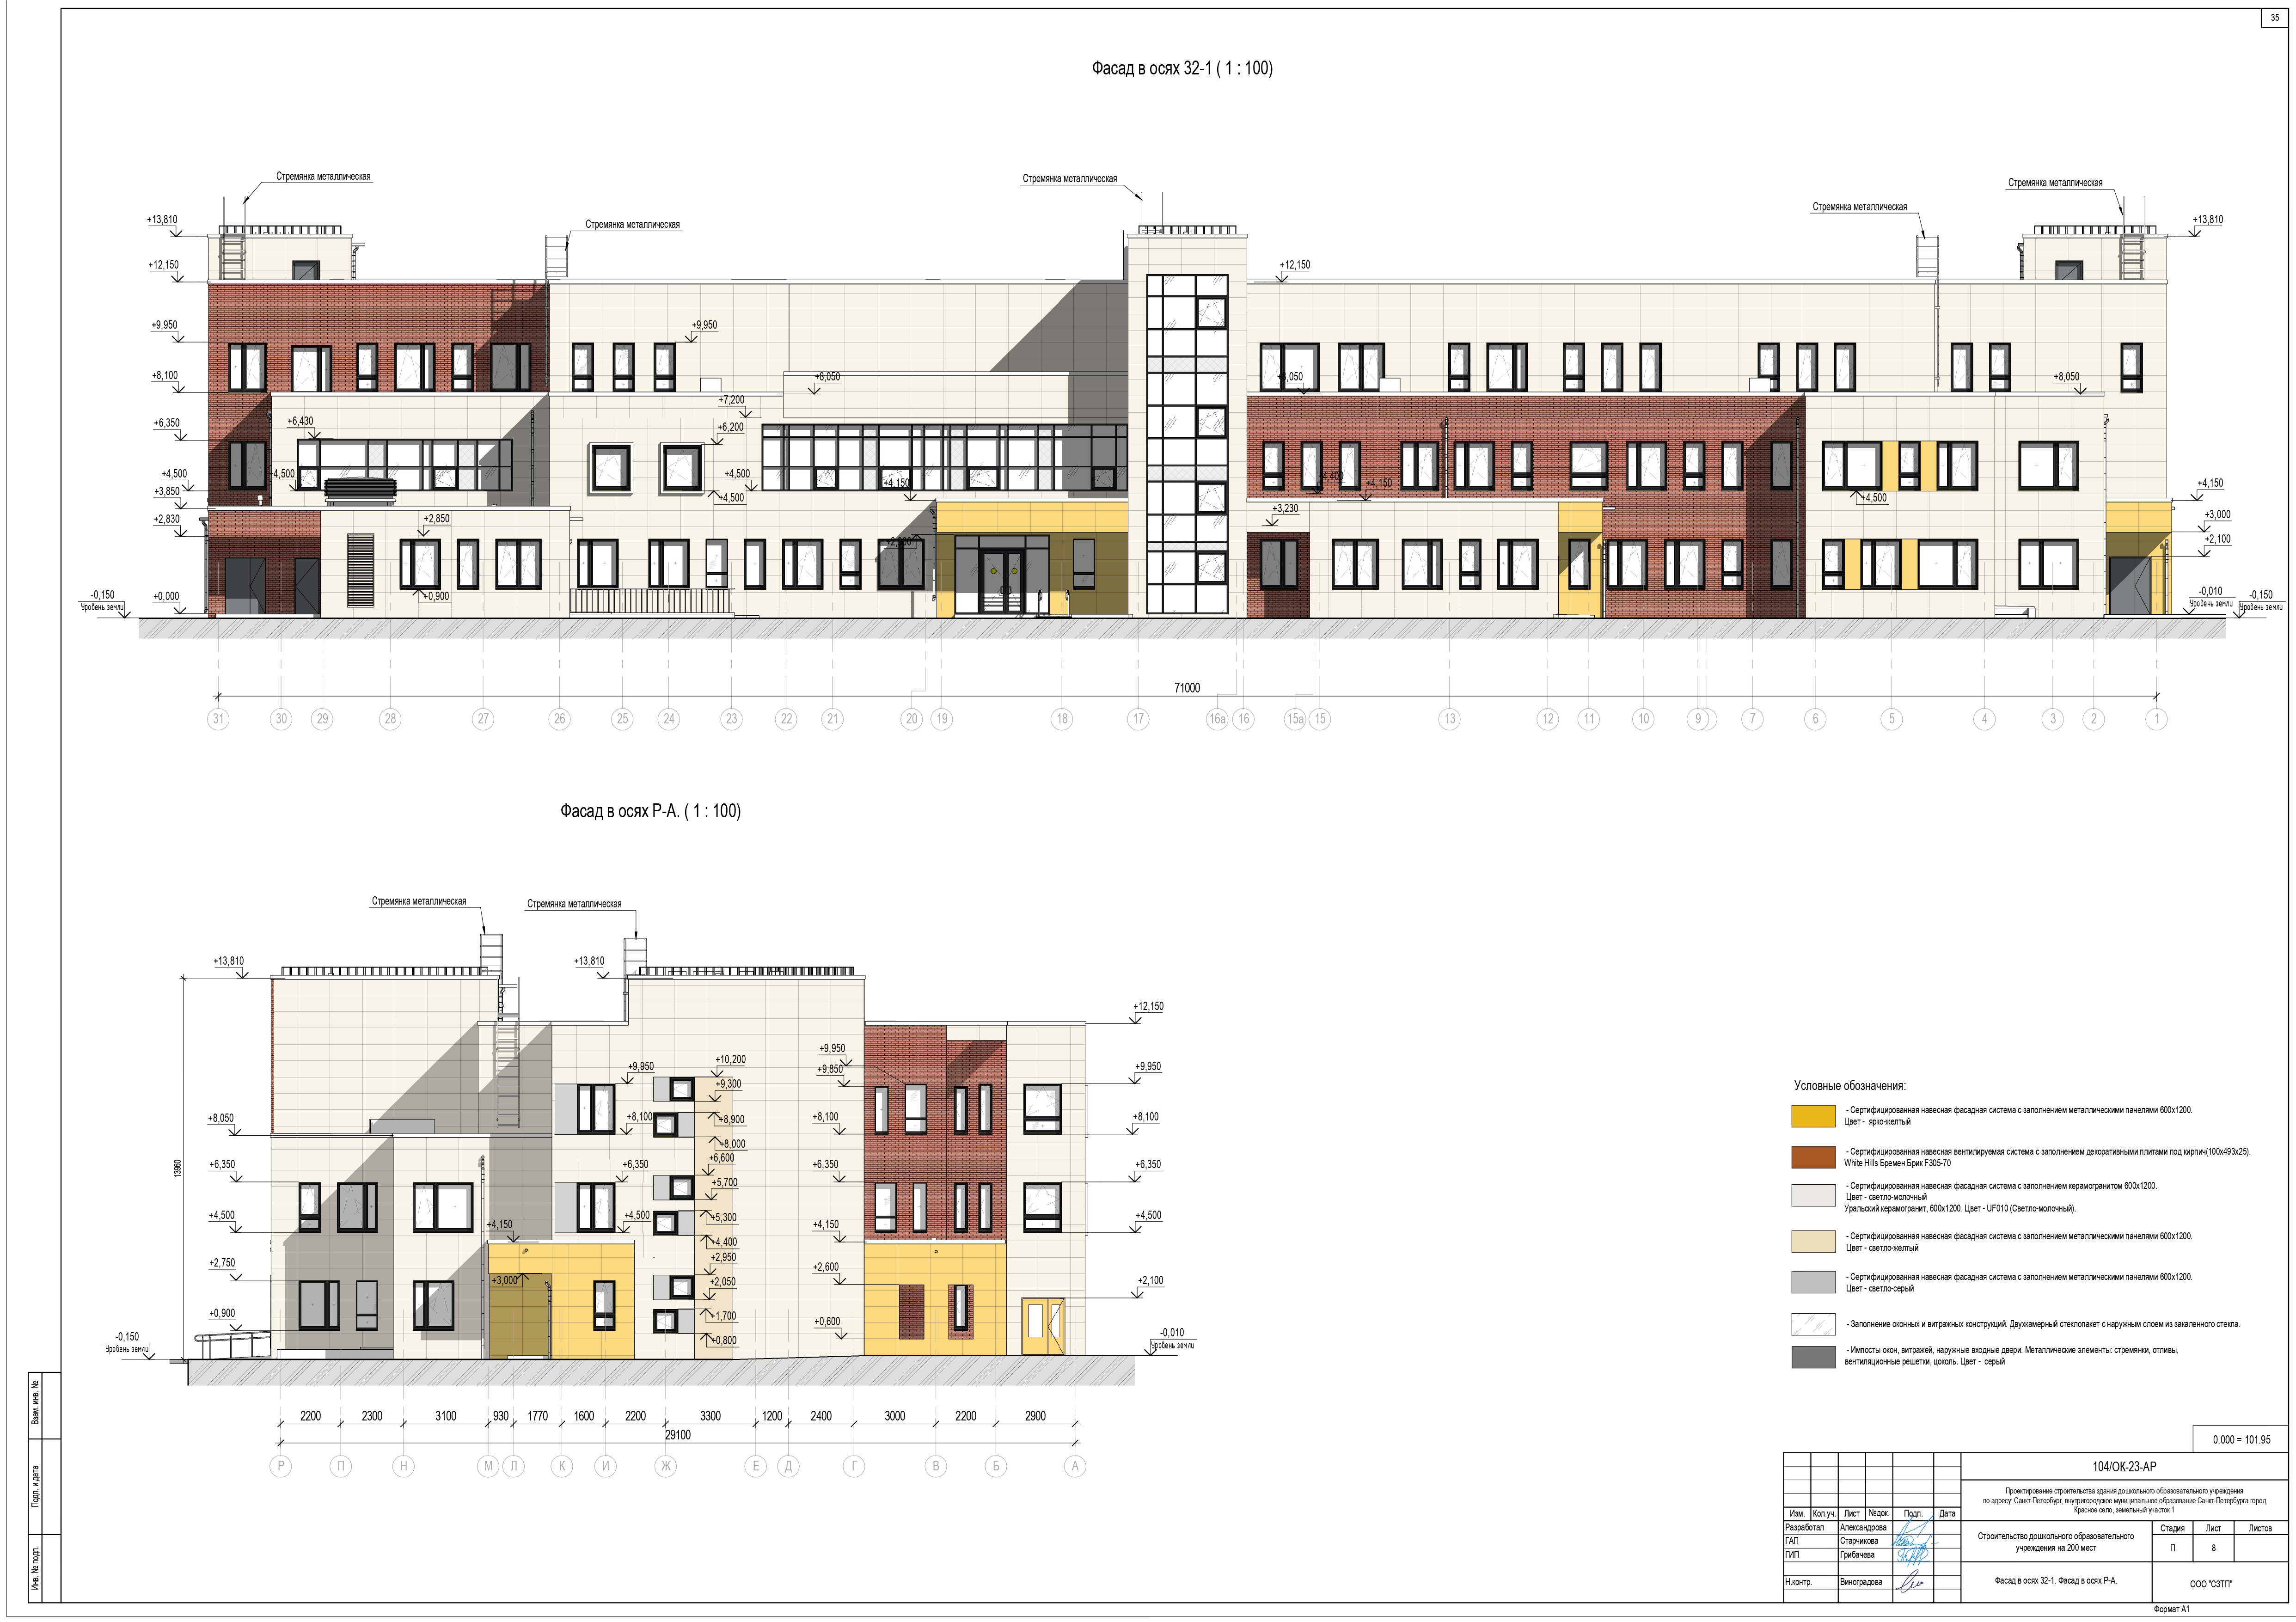Click the brick-brown legend color swatch
The width and height of the screenshot is (2296, 1622).
coord(1813,1157)
